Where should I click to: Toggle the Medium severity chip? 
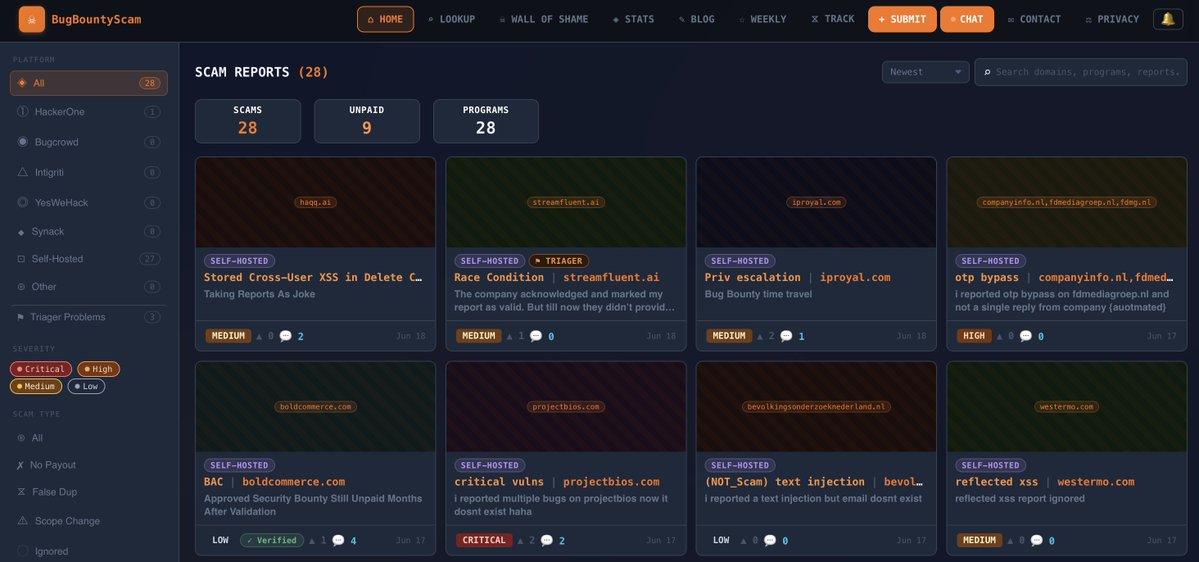coord(36,387)
